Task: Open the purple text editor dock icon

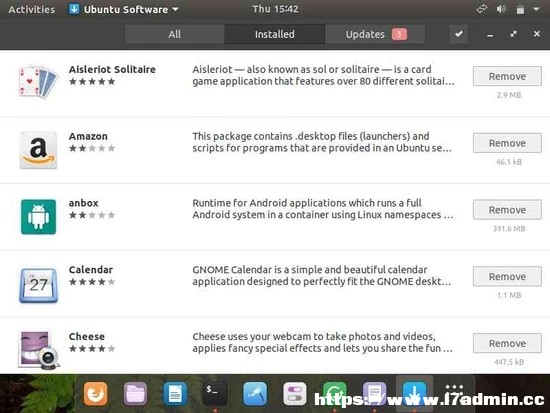Action: pyautogui.click(x=375, y=394)
